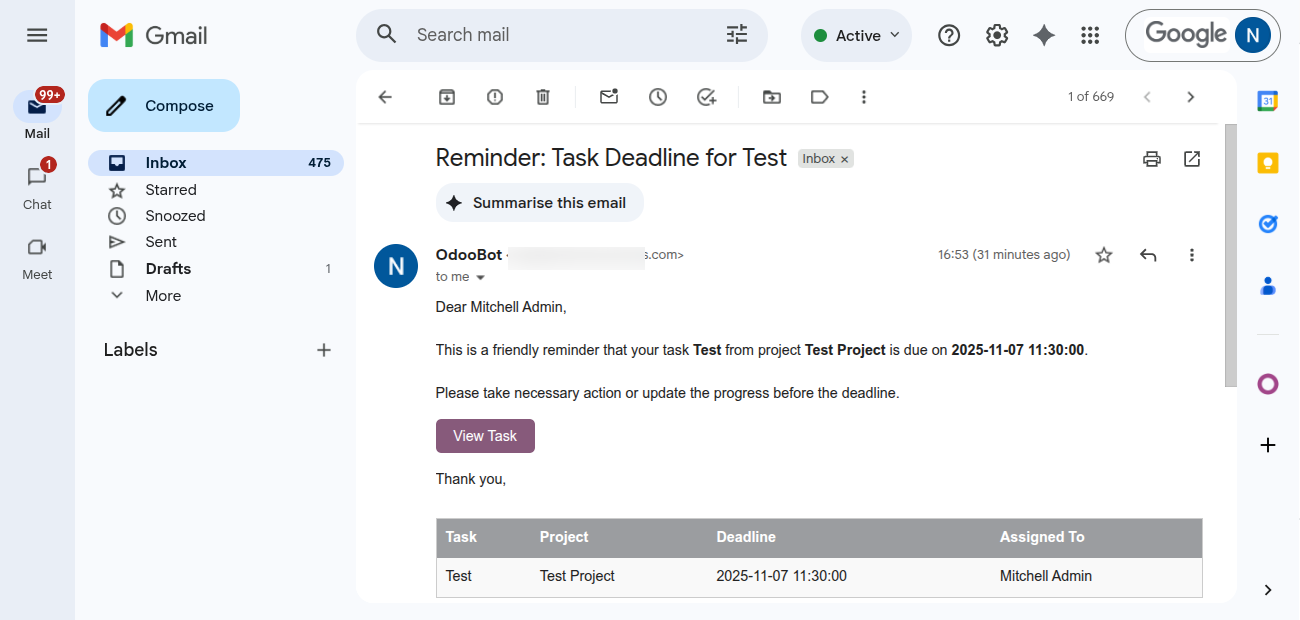The width and height of the screenshot is (1300, 620).
Task: Open the Labels tag icon
Action: [x=819, y=97]
